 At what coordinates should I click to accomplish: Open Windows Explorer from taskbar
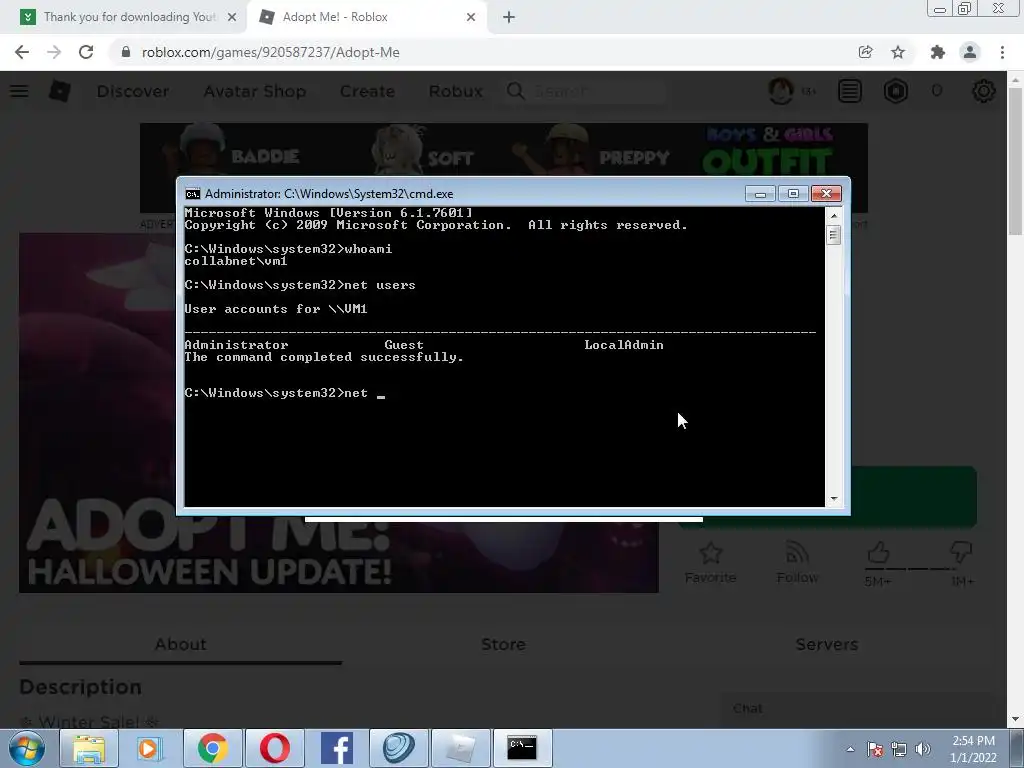pyautogui.click(x=89, y=748)
